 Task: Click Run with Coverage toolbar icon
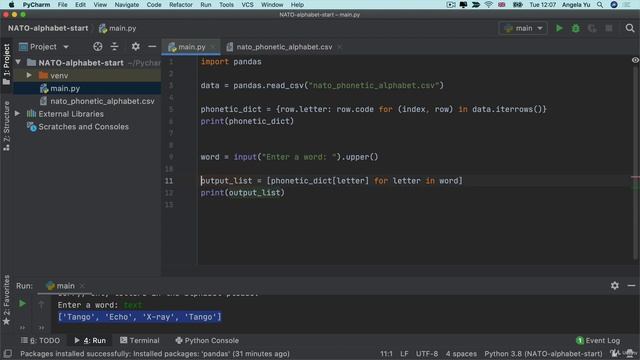592,28
